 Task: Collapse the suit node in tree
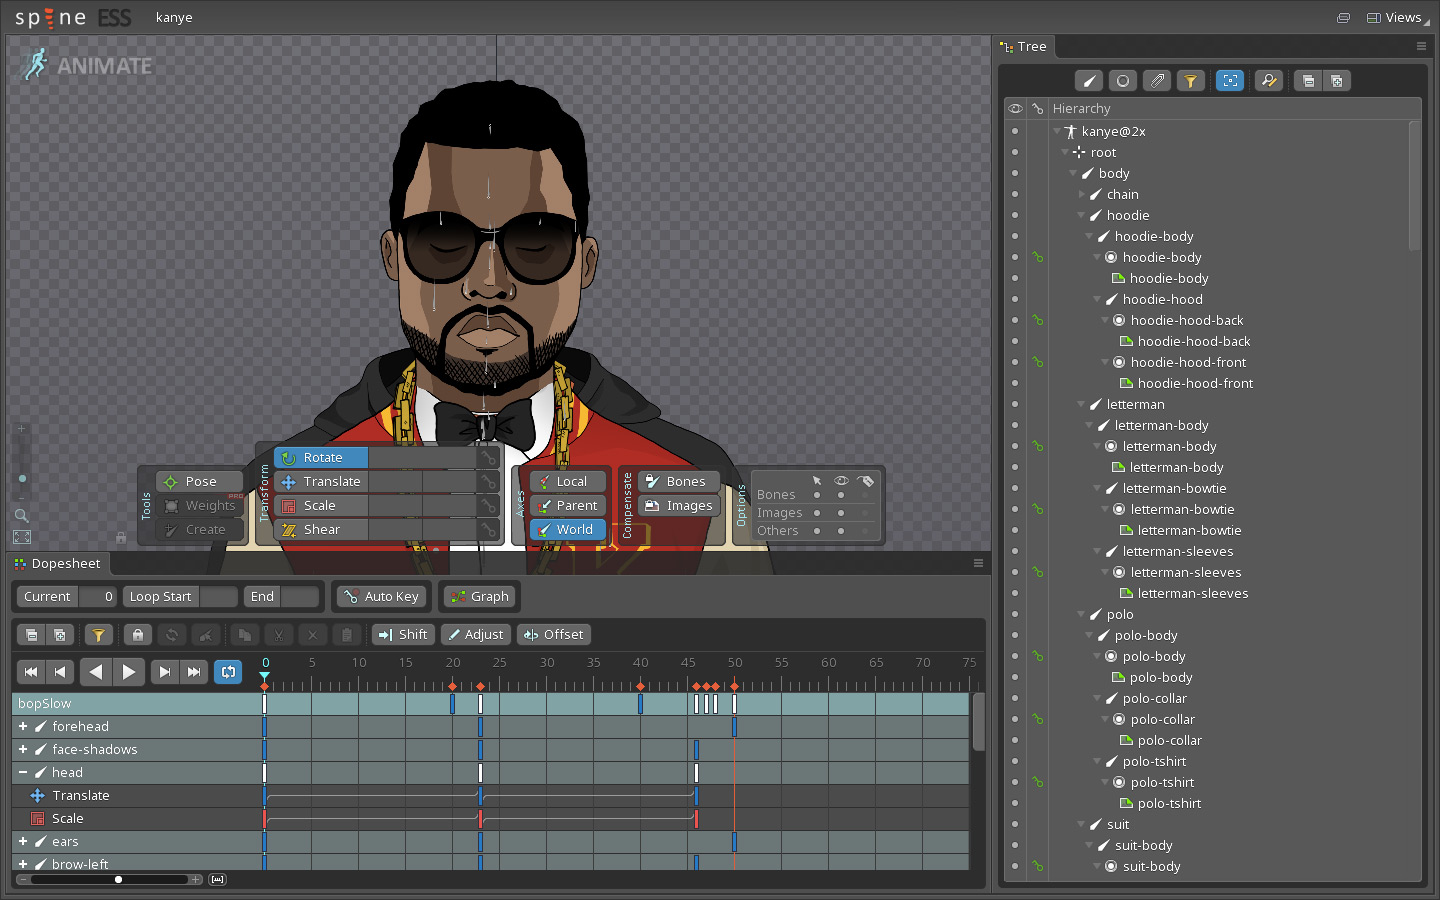1081,824
